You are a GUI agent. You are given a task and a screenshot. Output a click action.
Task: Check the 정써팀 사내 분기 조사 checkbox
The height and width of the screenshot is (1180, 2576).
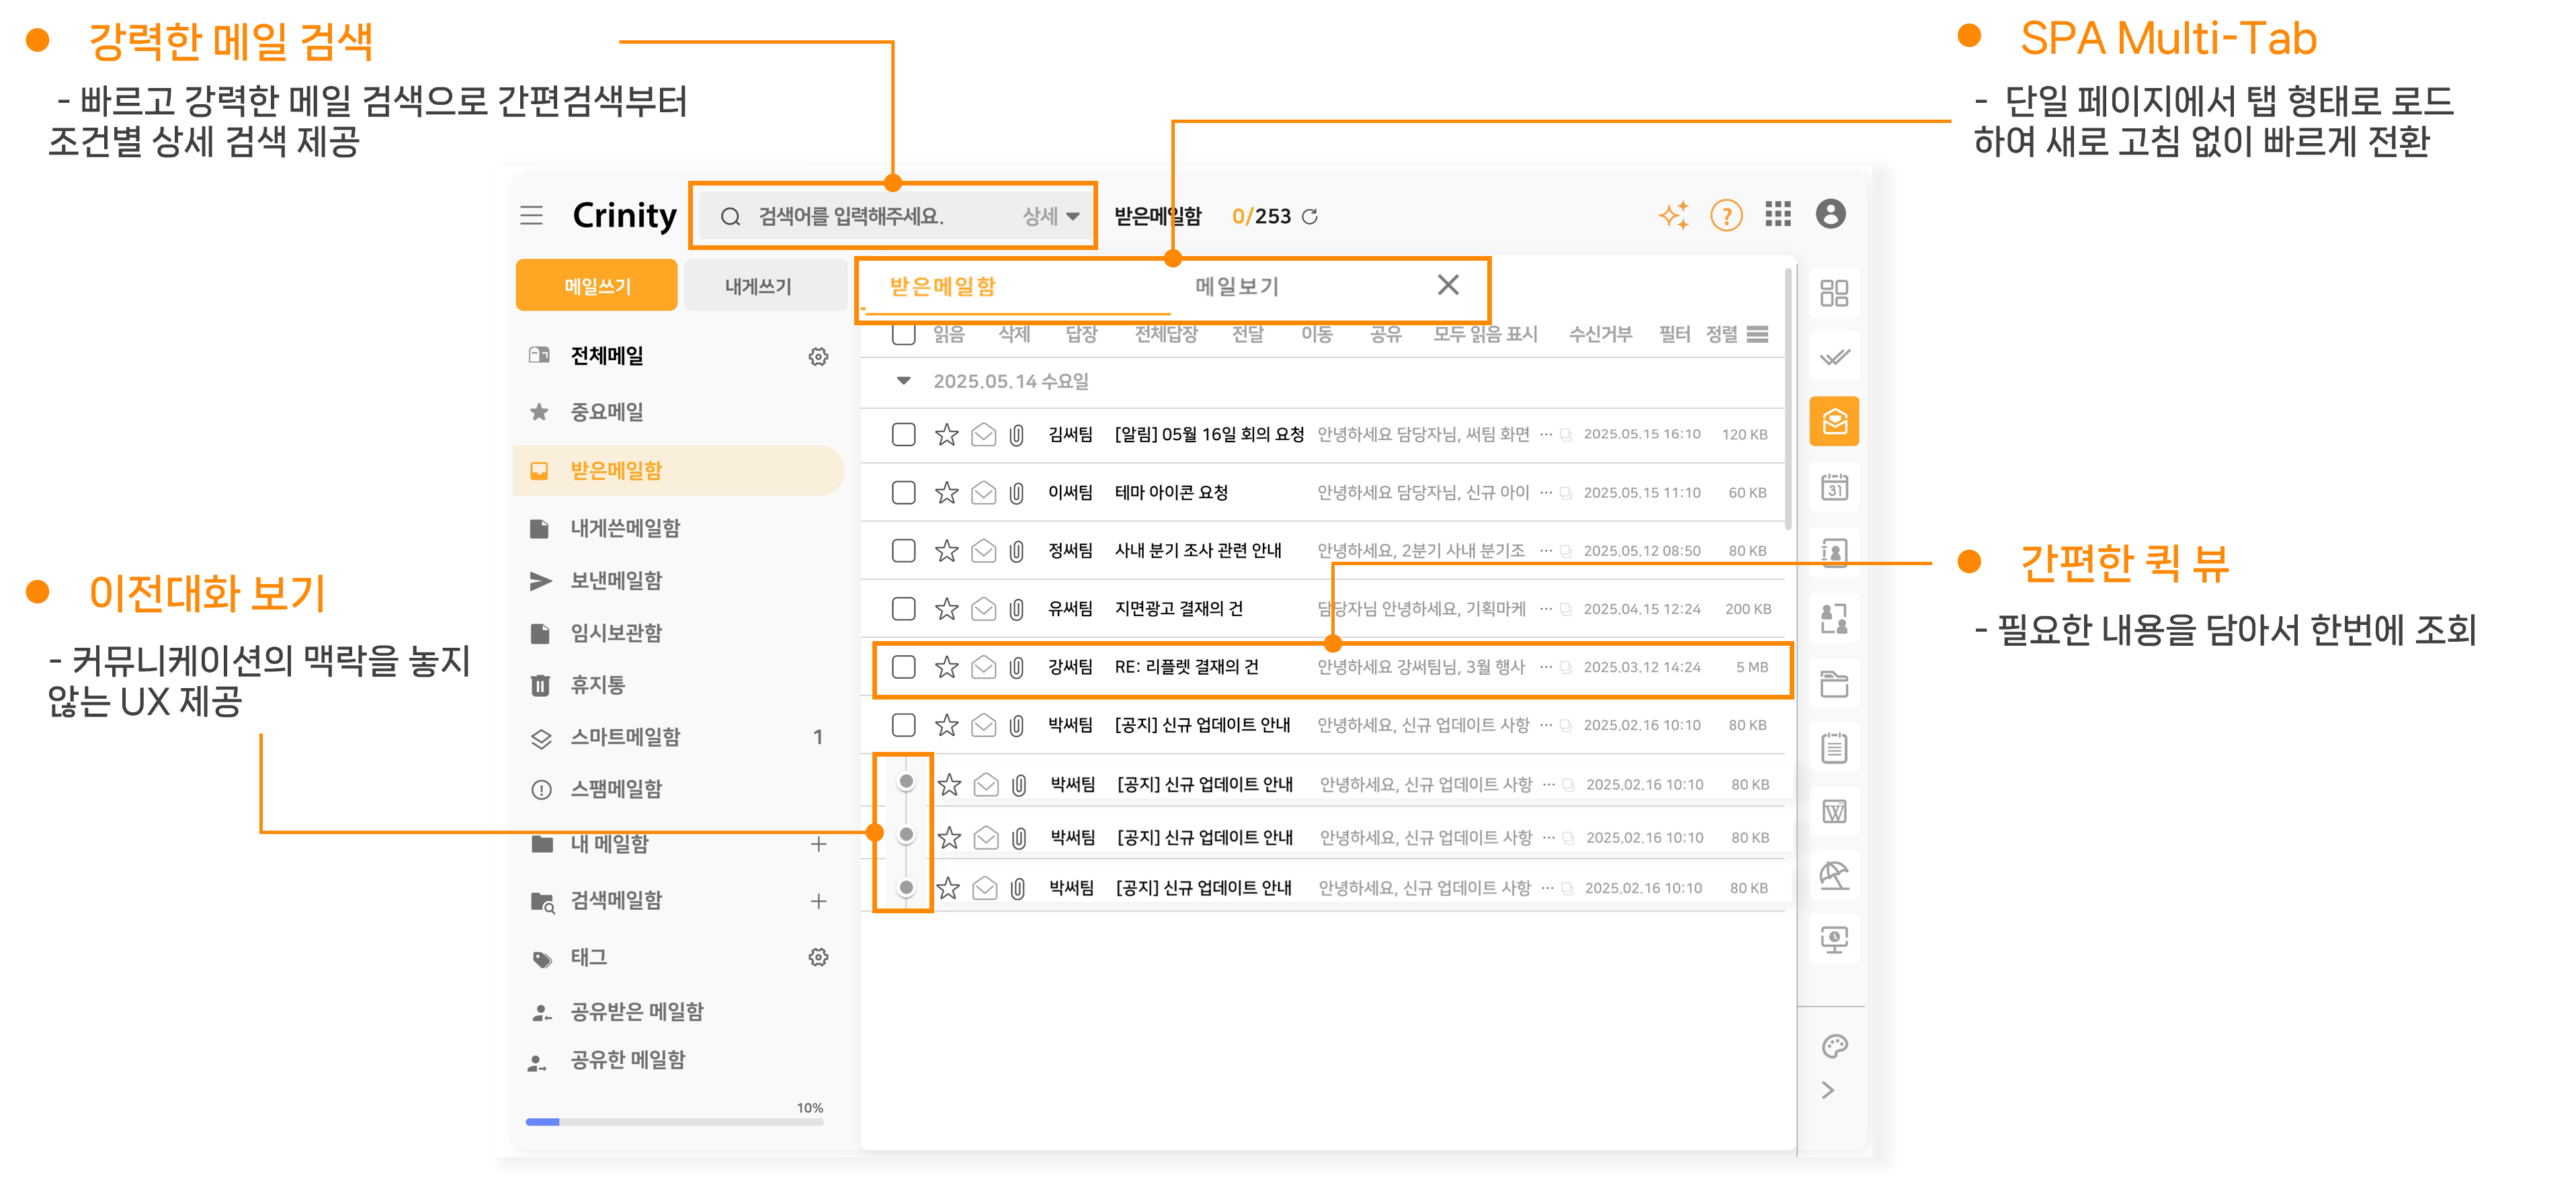[903, 550]
